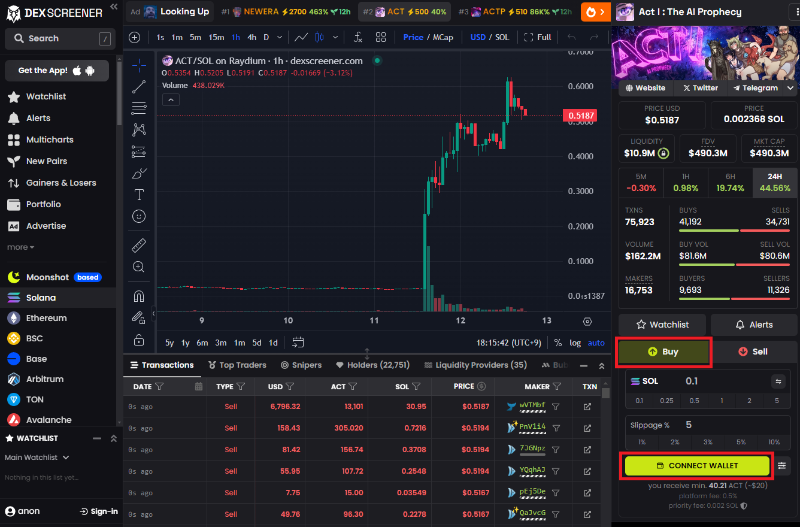Viewport: 800px width, 527px height.
Task: Open the DATE column filter
Action: [159, 386]
